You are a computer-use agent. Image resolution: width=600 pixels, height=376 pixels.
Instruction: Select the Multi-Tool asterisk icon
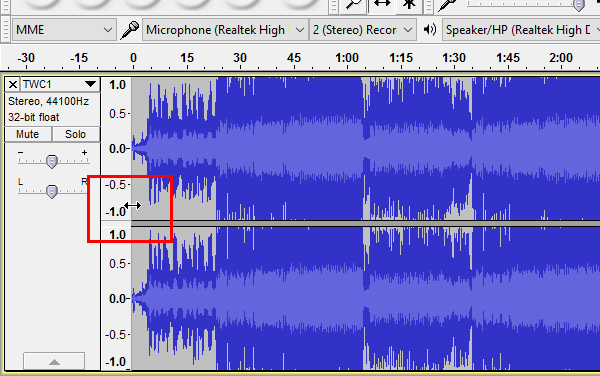(x=409, y=5)
